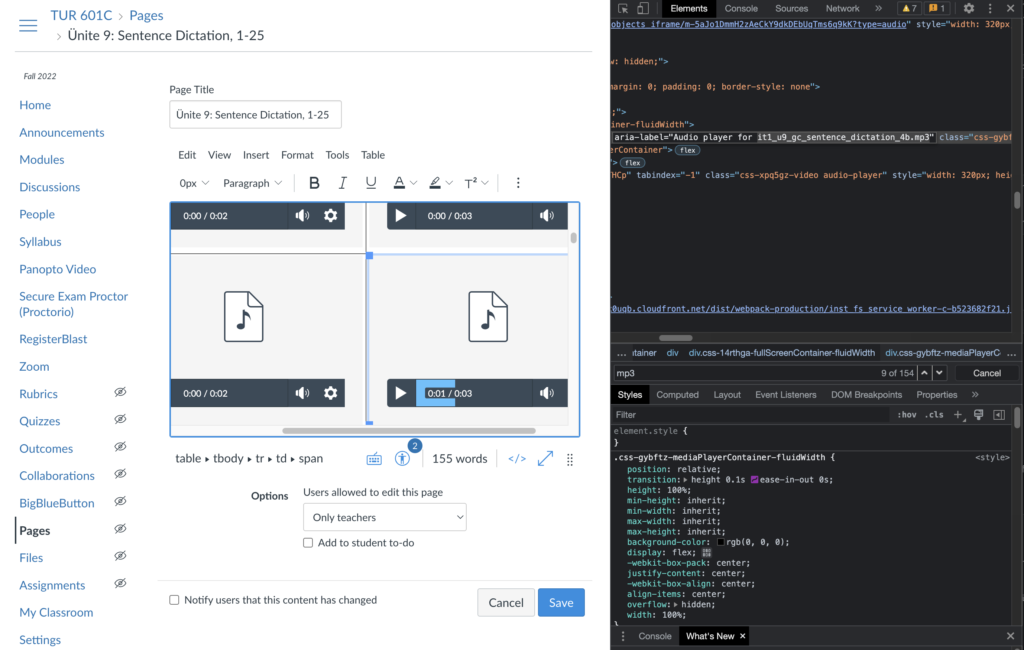
Task: Check Notify users that content has changed
Action: click(174, 600)
